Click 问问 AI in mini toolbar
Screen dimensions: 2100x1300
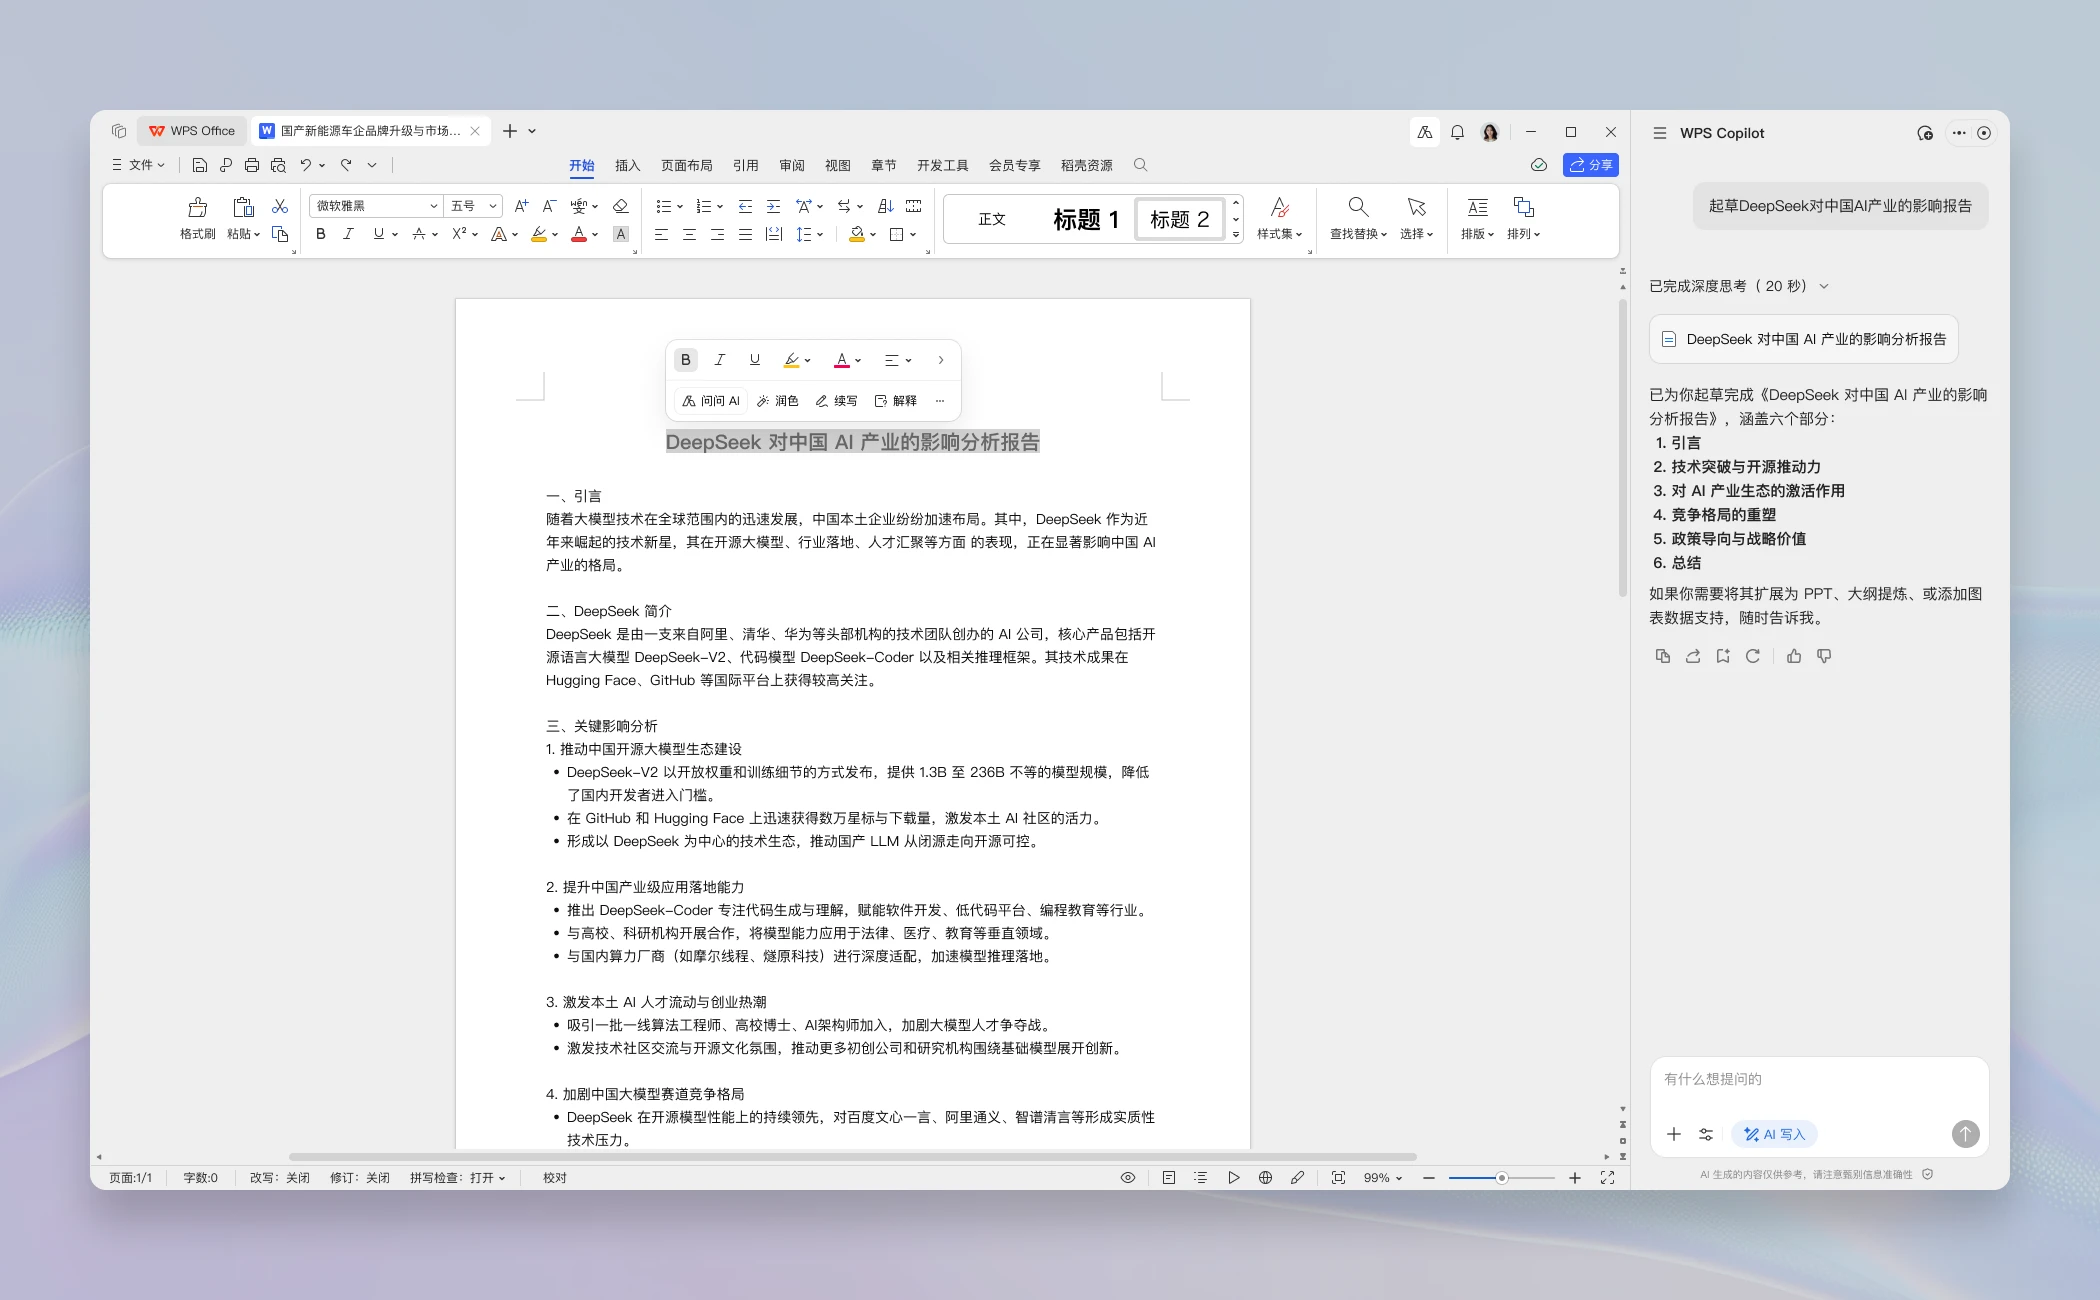pyautogui.click(x=711, y=401)
